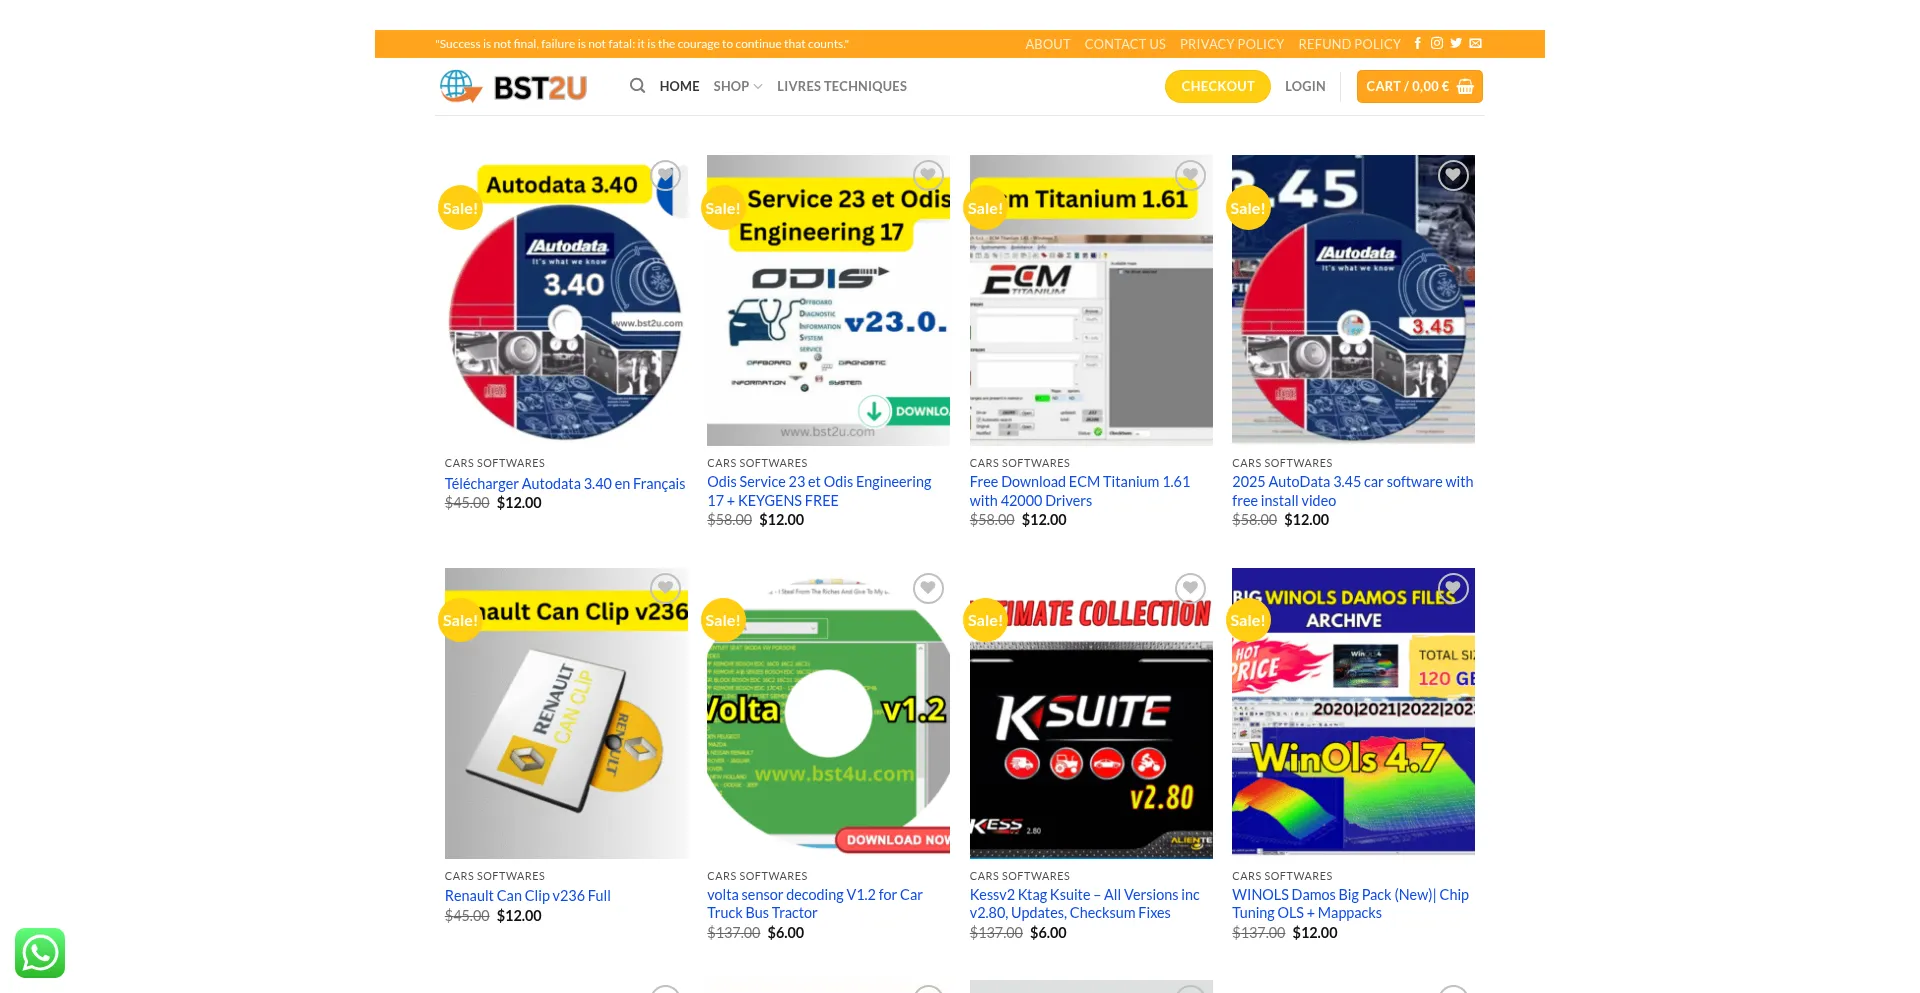Open the search magnifier icon
1920x993 pixels.
[x=637, y=86]
